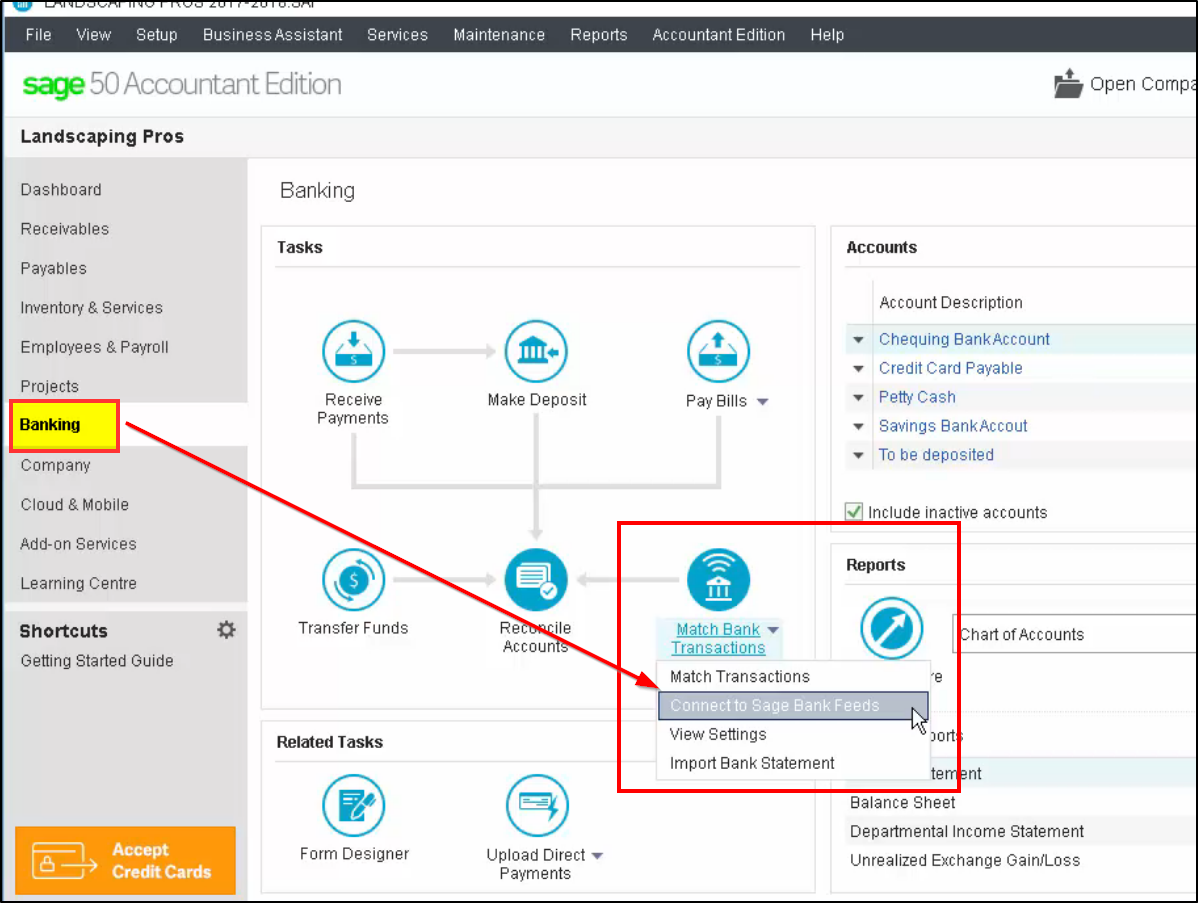
Task: Go to the Learning Centre
Action: pos(79,583)
